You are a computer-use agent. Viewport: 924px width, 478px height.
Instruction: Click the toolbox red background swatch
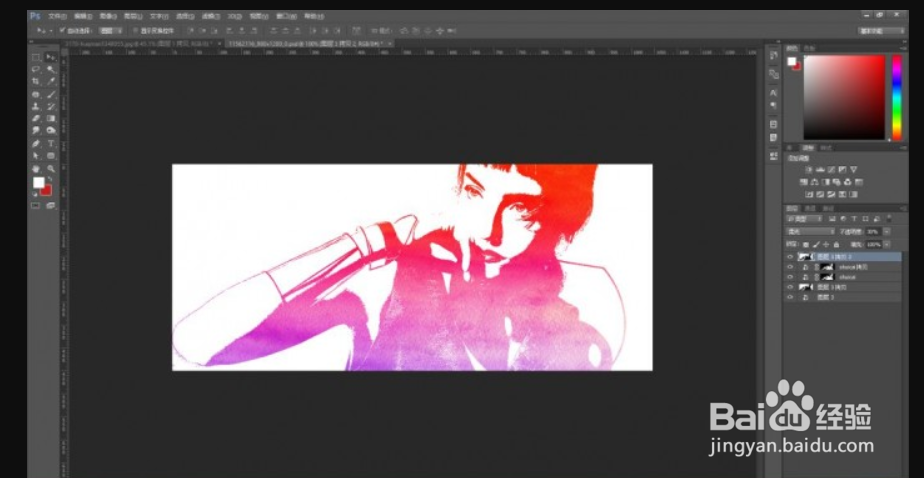(46, 190)
